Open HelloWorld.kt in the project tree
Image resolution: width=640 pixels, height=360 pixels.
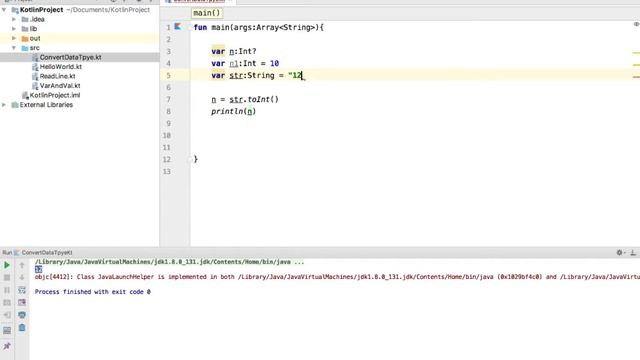coord(60,67)
